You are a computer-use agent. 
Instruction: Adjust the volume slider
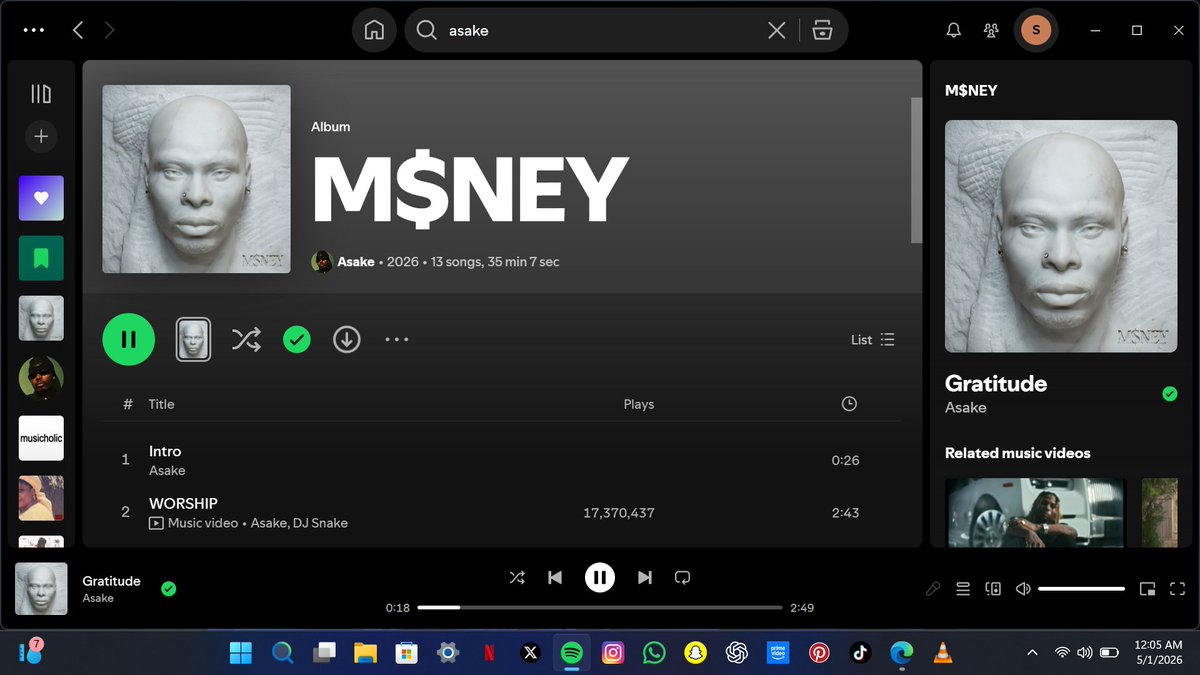(x=1082, y=589)
